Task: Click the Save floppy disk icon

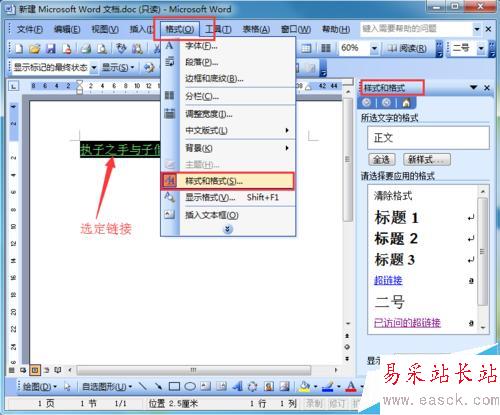Action: [51, 49]
